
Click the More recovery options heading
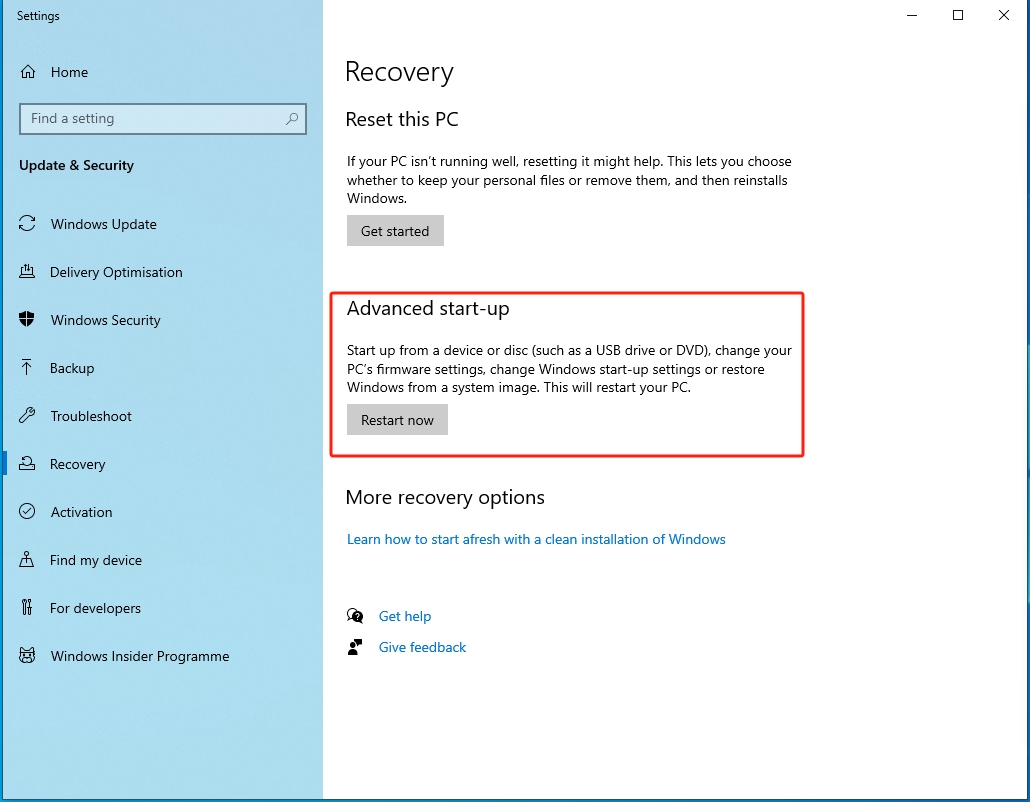coord(445,497)
